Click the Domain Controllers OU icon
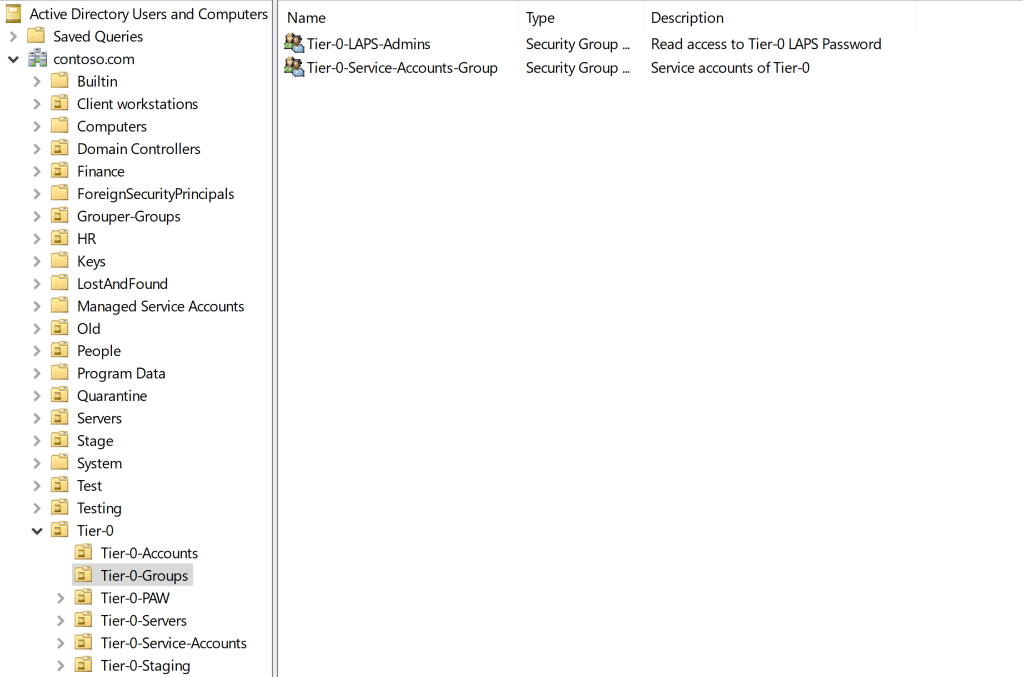Screen dimensions: 1023x677 pos(60,149)
